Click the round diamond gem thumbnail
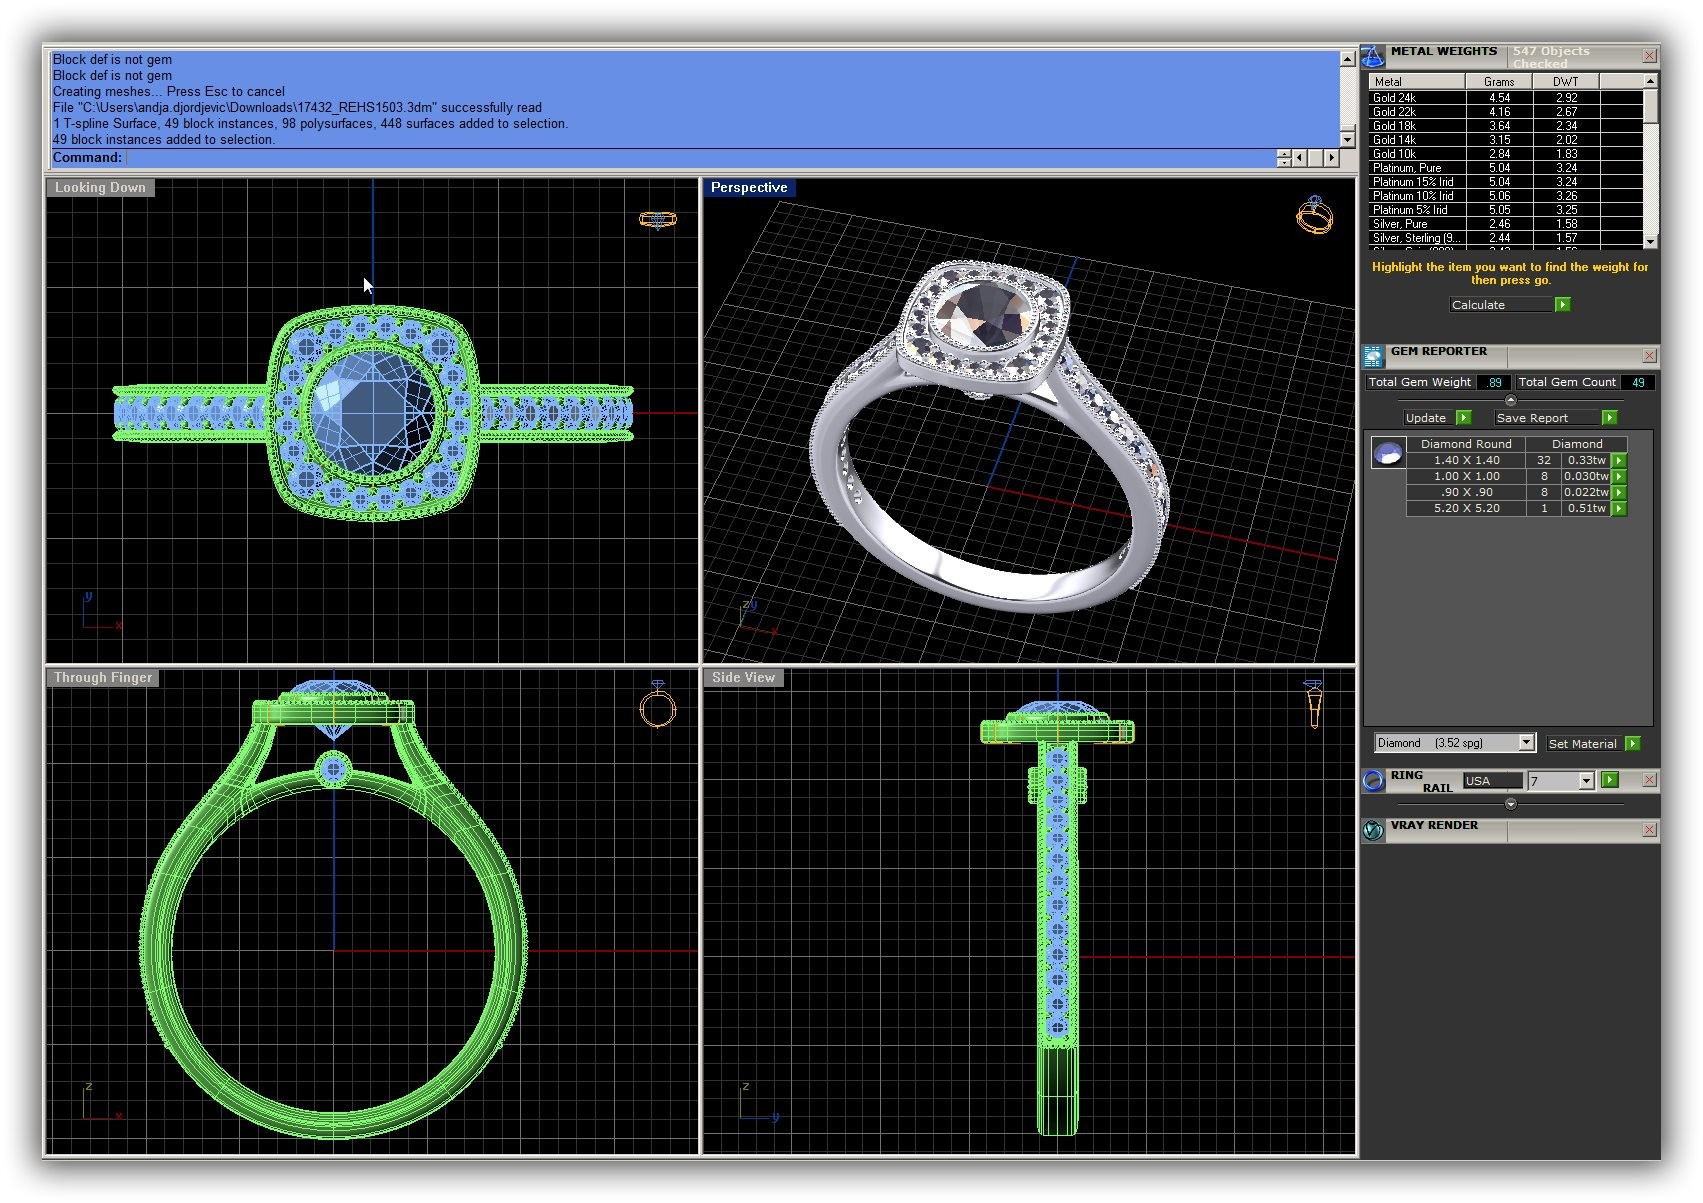This screenshot has height=1203, width=1703. (x=1387, y=454)
